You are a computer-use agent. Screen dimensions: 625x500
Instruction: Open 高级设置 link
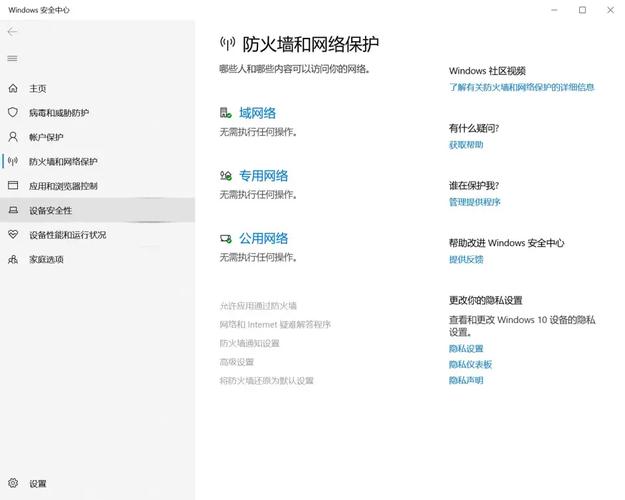click(x=237, y=362)
